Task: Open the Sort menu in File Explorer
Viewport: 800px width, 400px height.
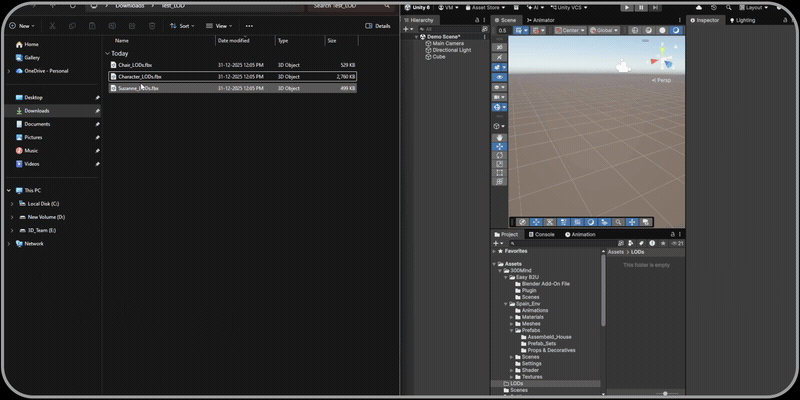Action: [180, 26]
